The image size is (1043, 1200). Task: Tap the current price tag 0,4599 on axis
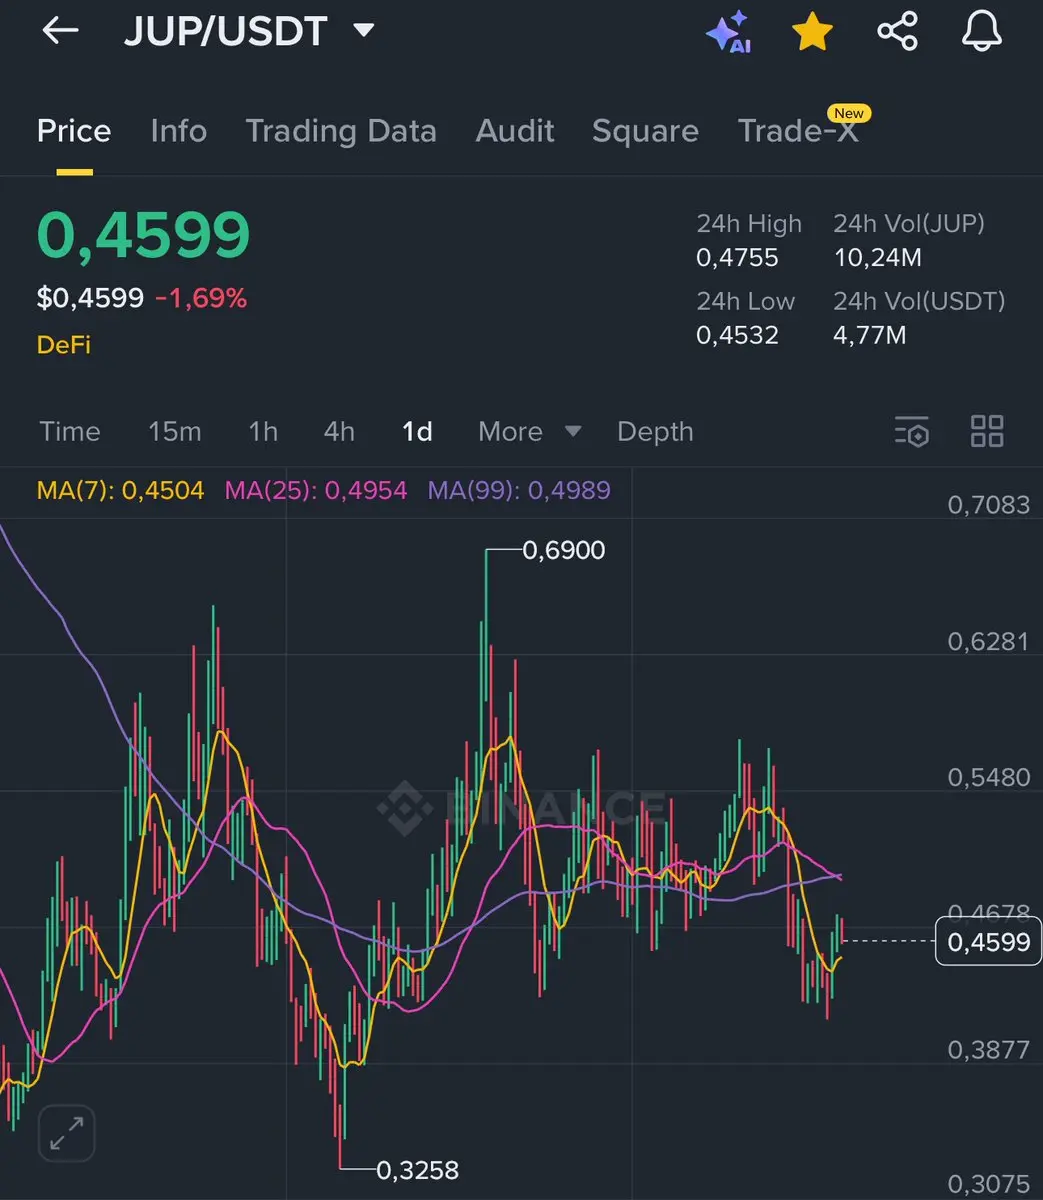[x=988, y=942]
